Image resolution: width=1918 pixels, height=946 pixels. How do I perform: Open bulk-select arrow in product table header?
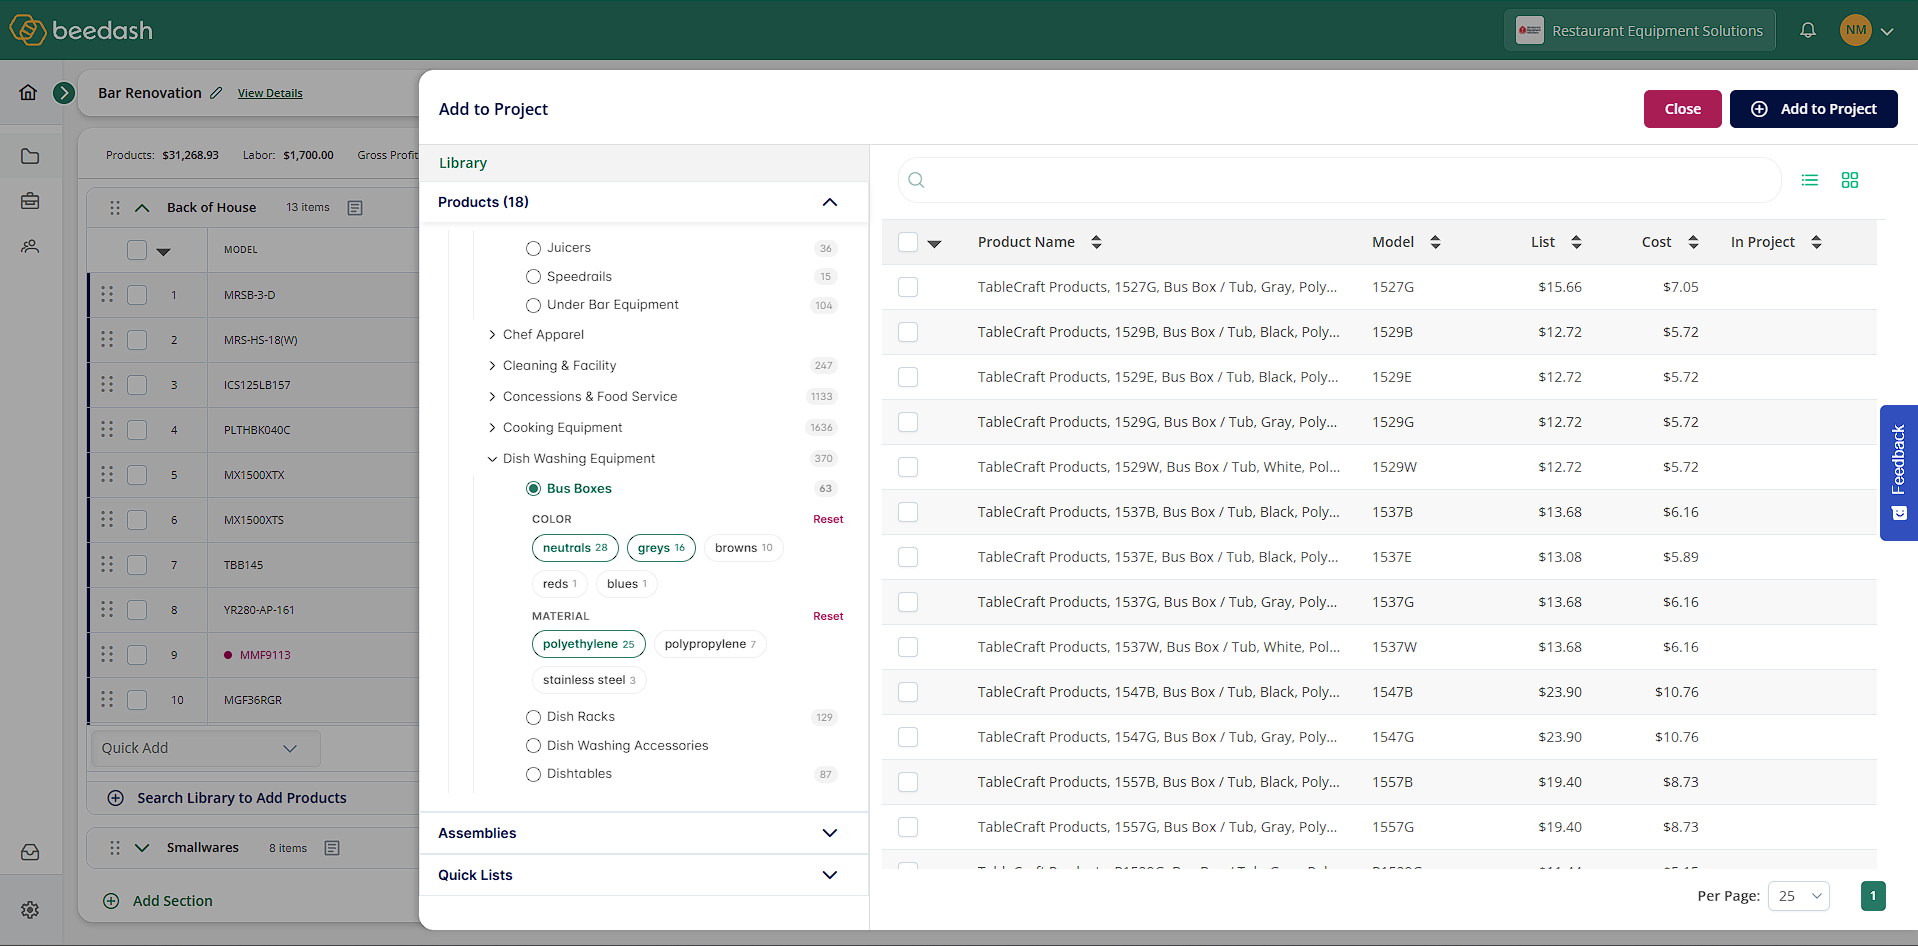click(x=934, y=243)
